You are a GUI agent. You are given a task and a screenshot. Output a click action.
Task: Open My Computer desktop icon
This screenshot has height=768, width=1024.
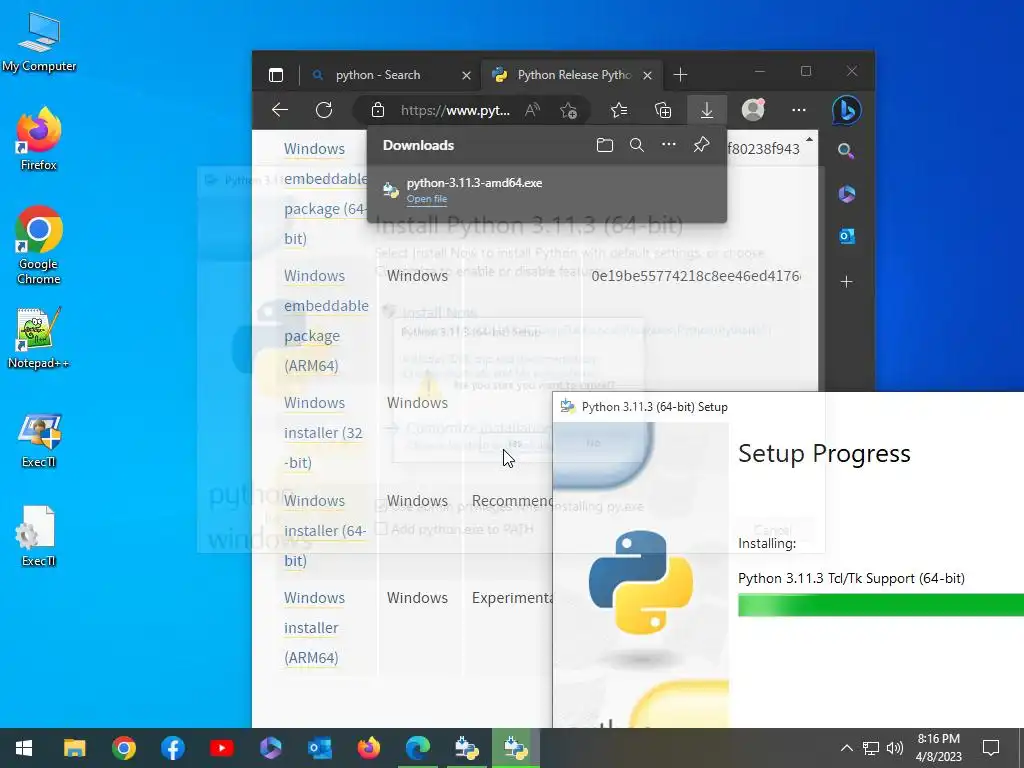39,42
